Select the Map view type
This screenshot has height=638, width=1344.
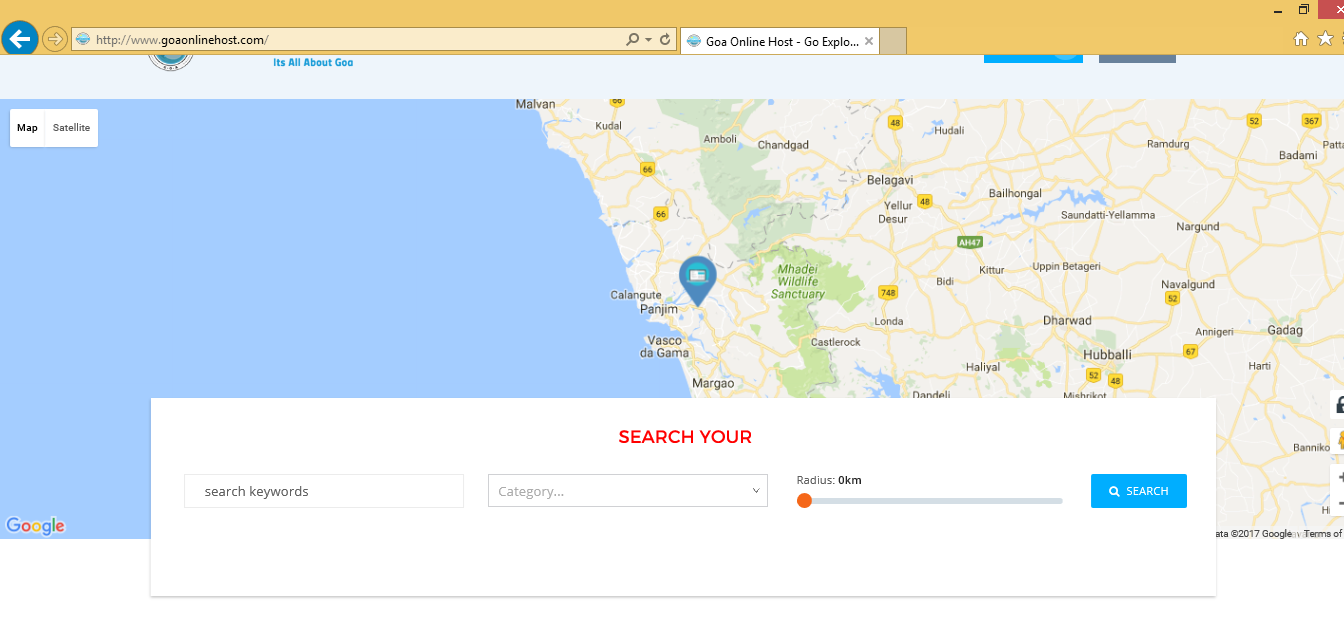pyautogui.click(x=27, y=128)
